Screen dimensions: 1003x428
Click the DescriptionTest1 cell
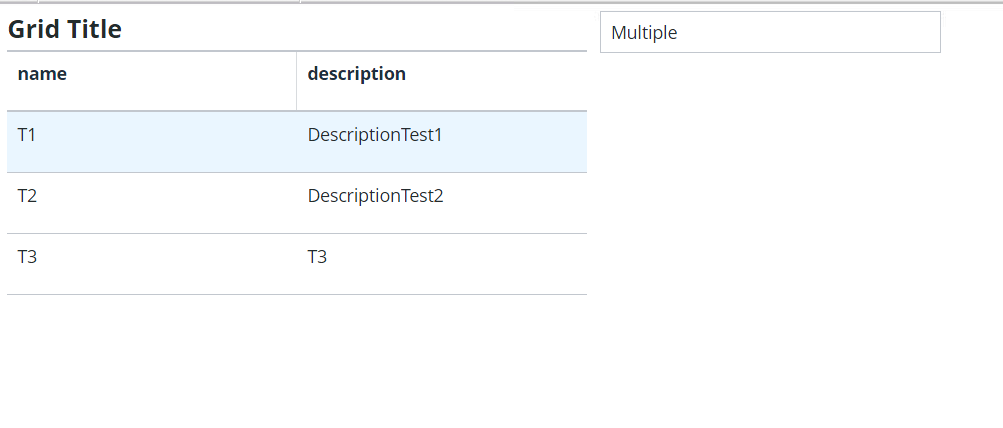pos(375,135)
